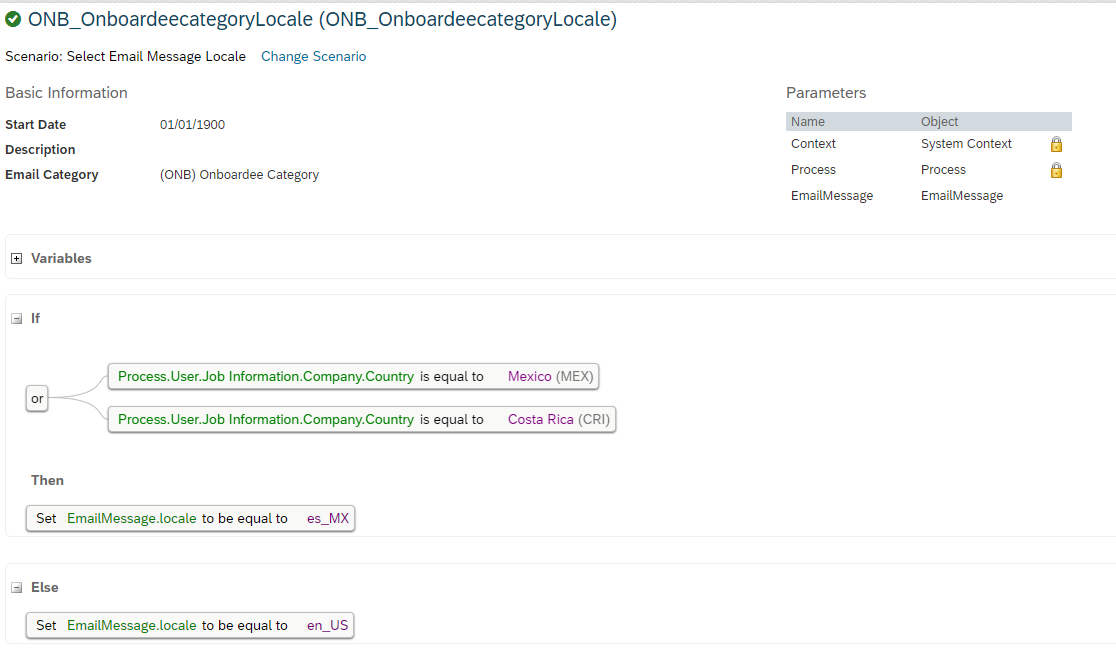Click the Description label
Viewport: 1116px width, 668px height.
[40, 149]
